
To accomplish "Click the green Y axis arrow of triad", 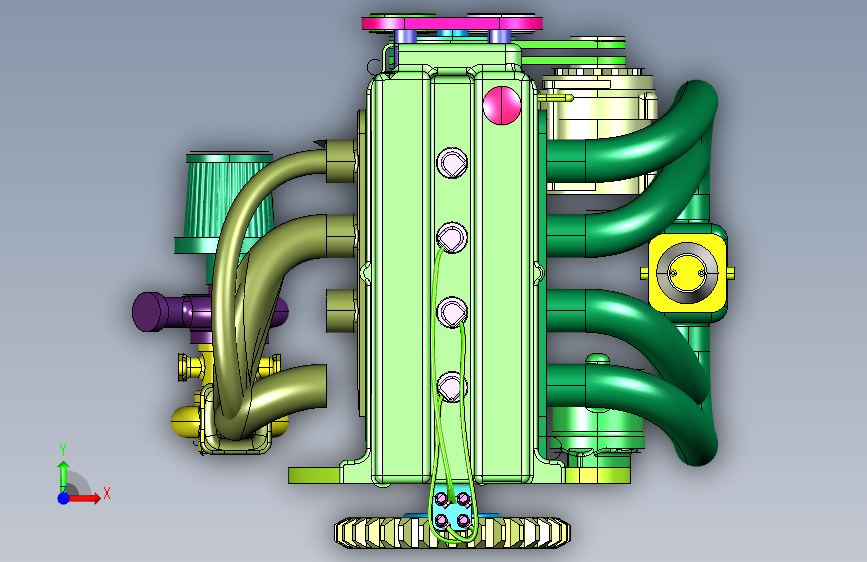I will (63, 475).
